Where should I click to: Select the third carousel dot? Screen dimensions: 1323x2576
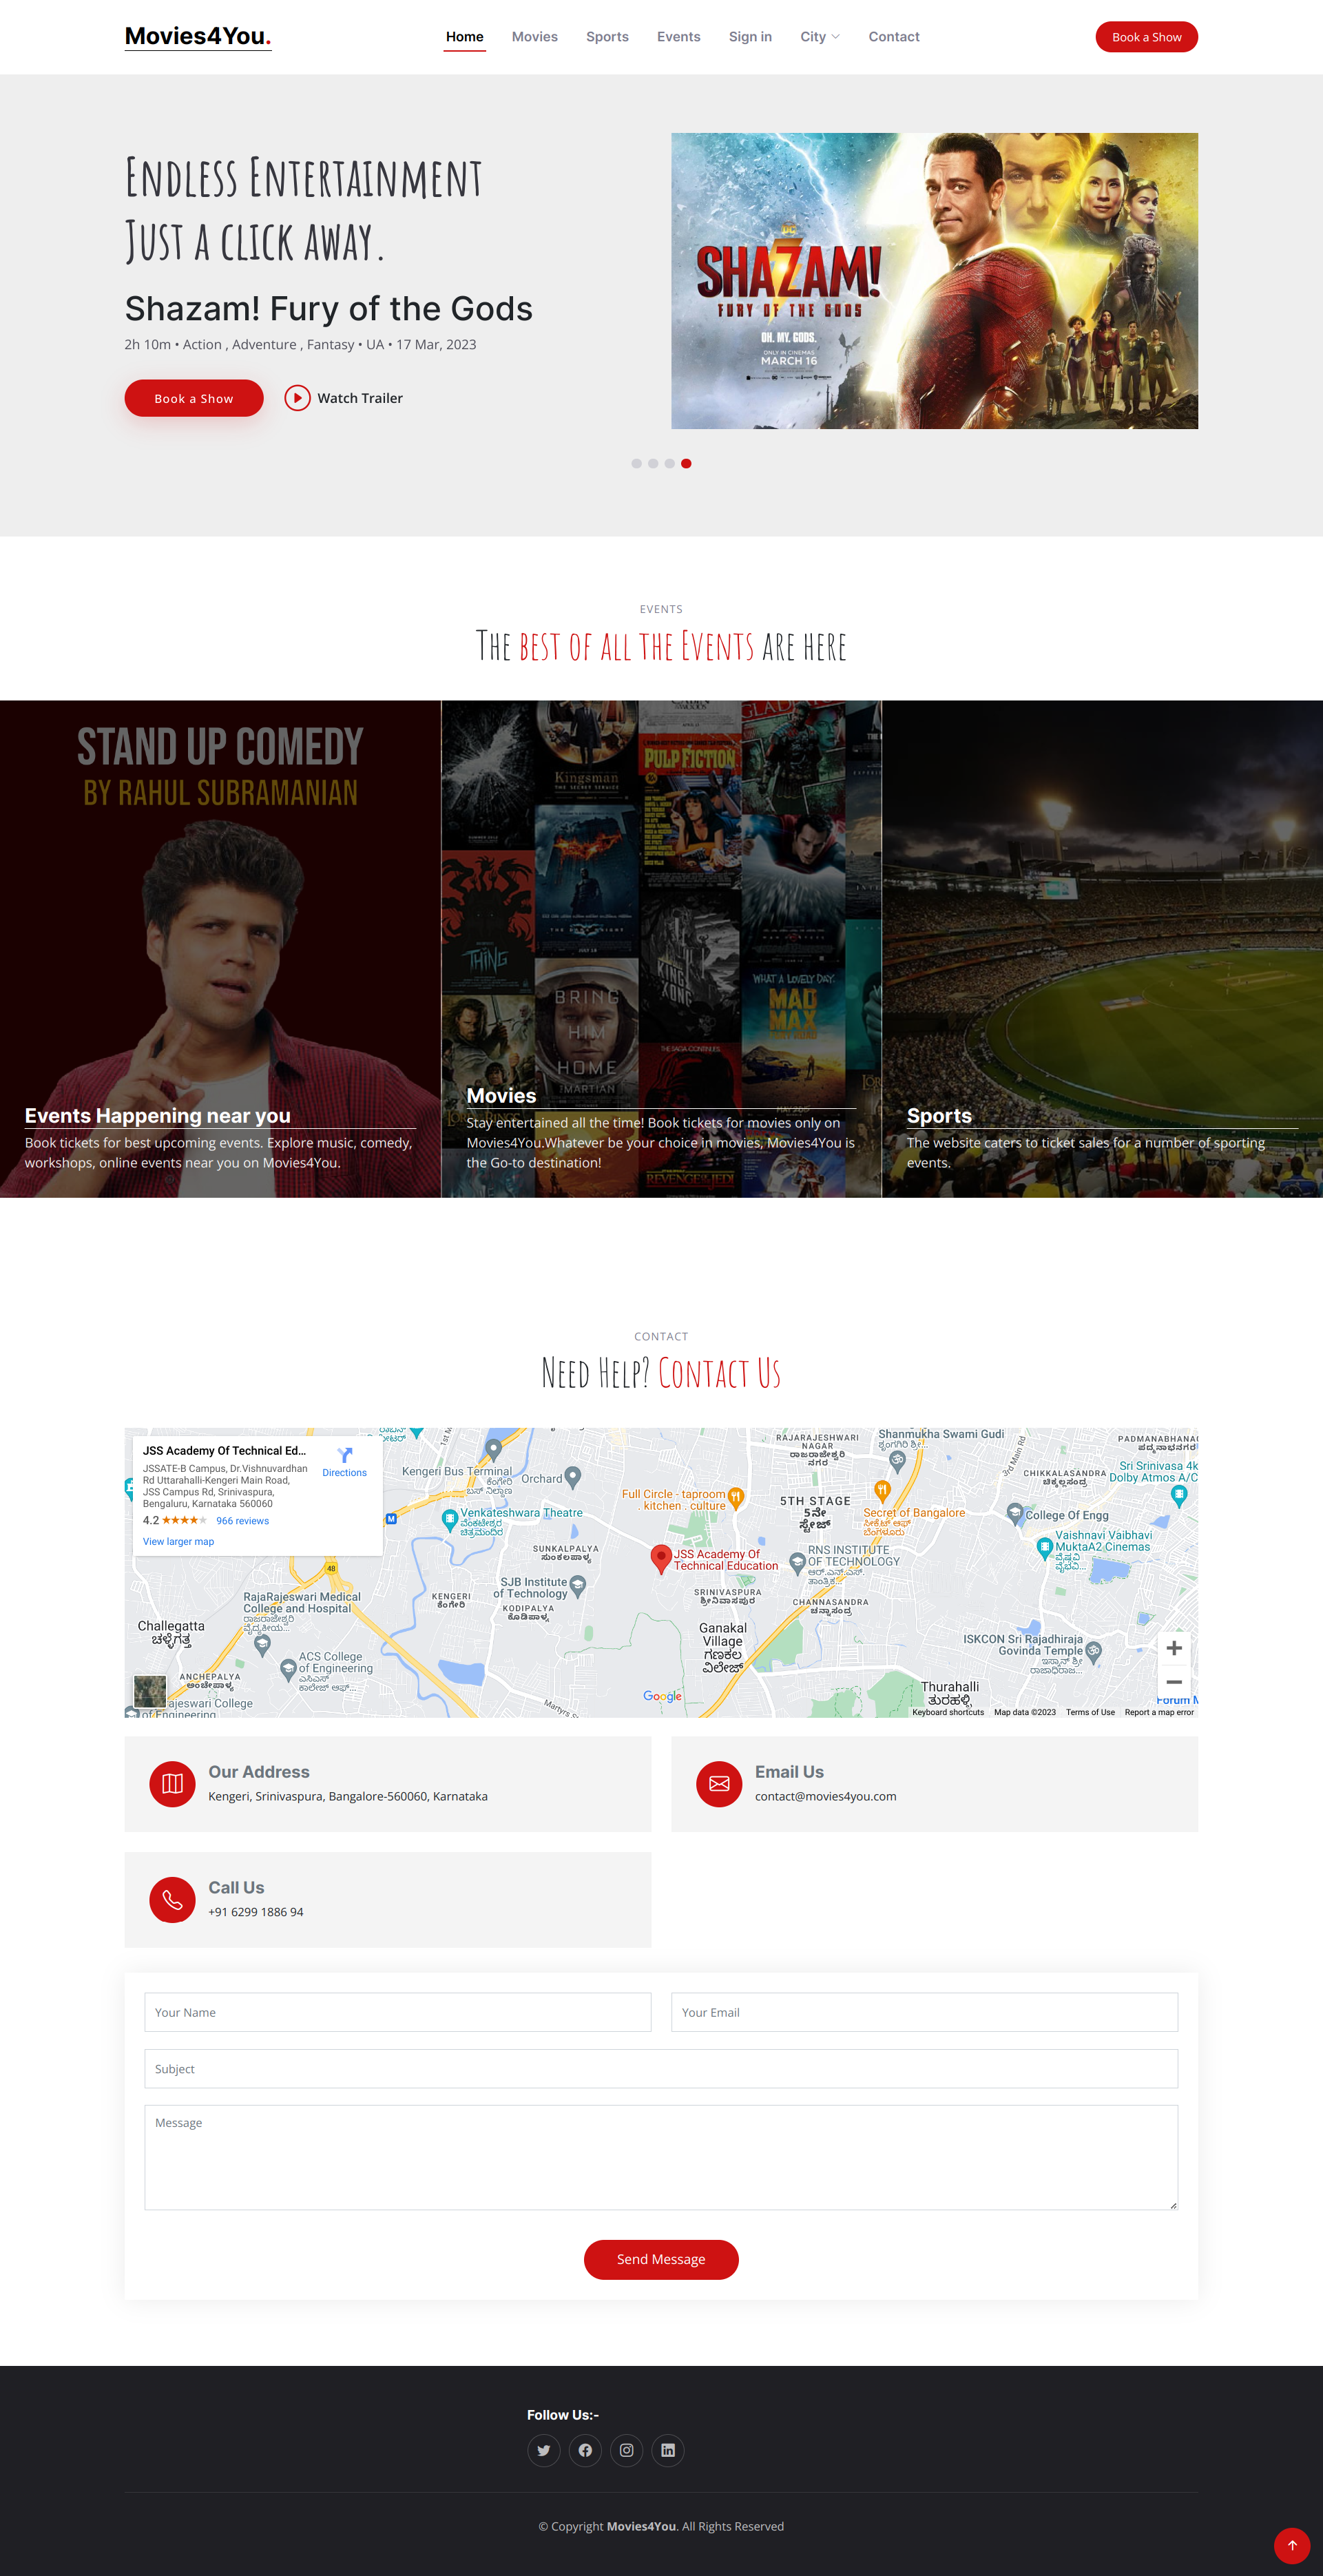[x=670, y=463]
